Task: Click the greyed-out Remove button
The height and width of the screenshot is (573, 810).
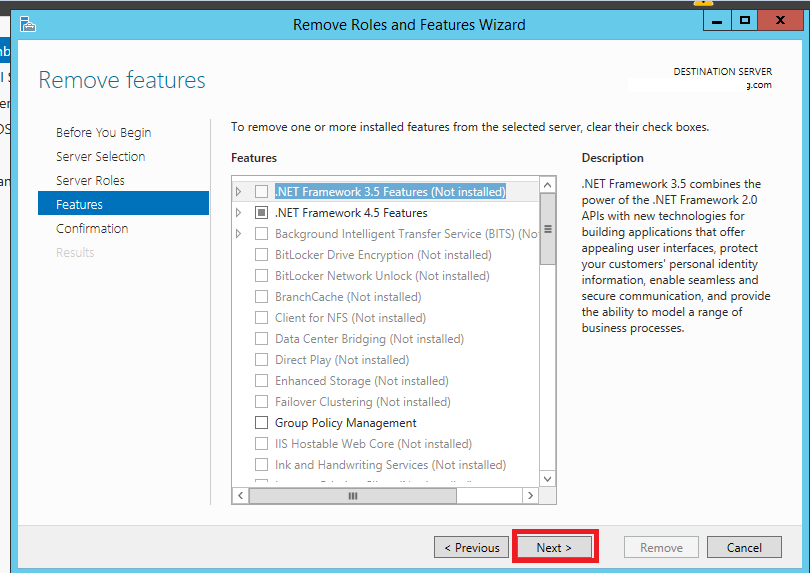Action: pyautogui.click(x=661, y=547)
